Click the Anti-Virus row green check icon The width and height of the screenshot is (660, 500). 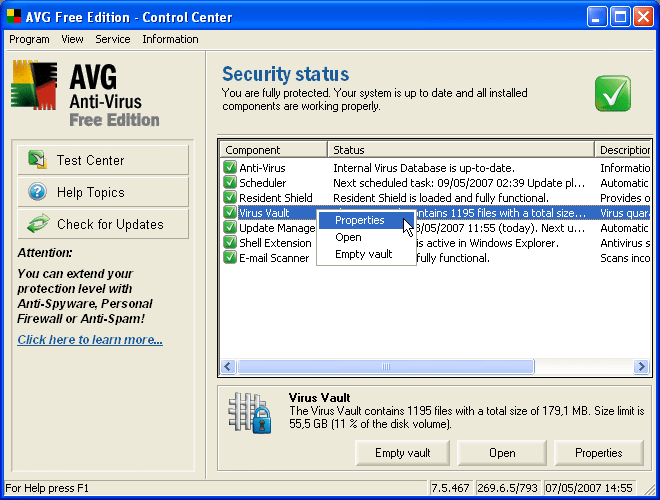click(230, 168)
